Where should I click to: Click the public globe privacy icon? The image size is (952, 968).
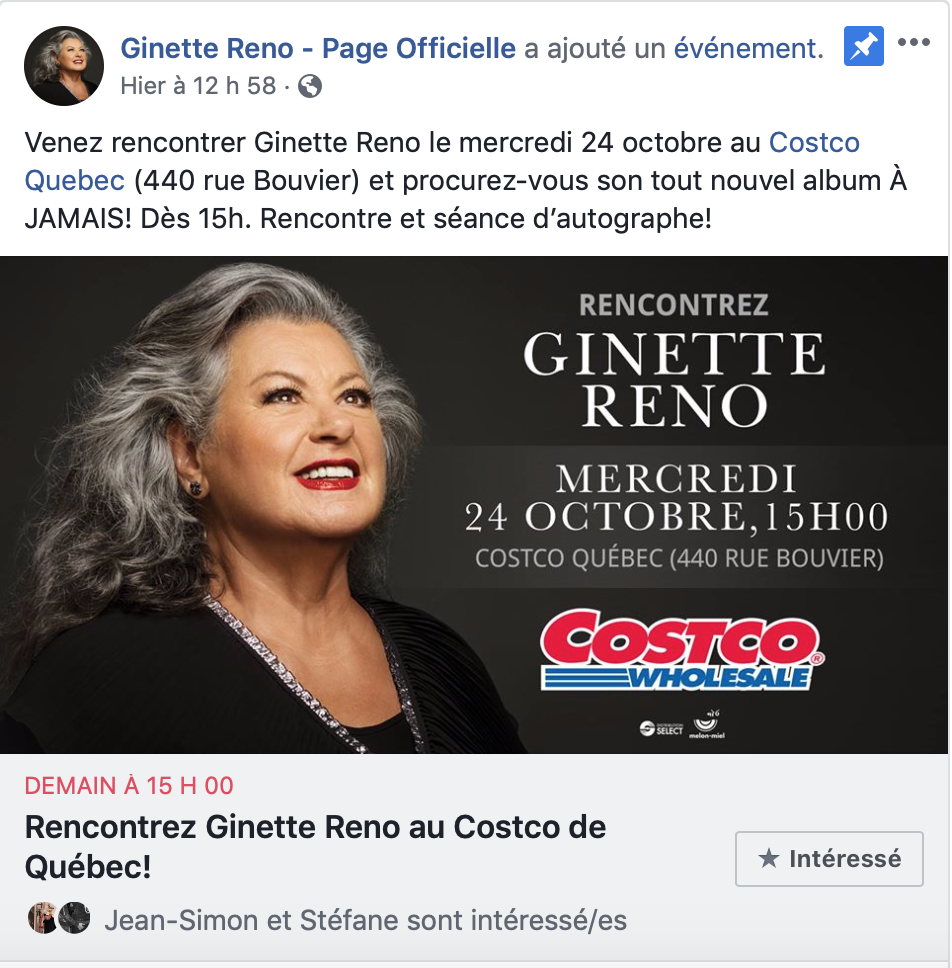[x=310, y=86]
